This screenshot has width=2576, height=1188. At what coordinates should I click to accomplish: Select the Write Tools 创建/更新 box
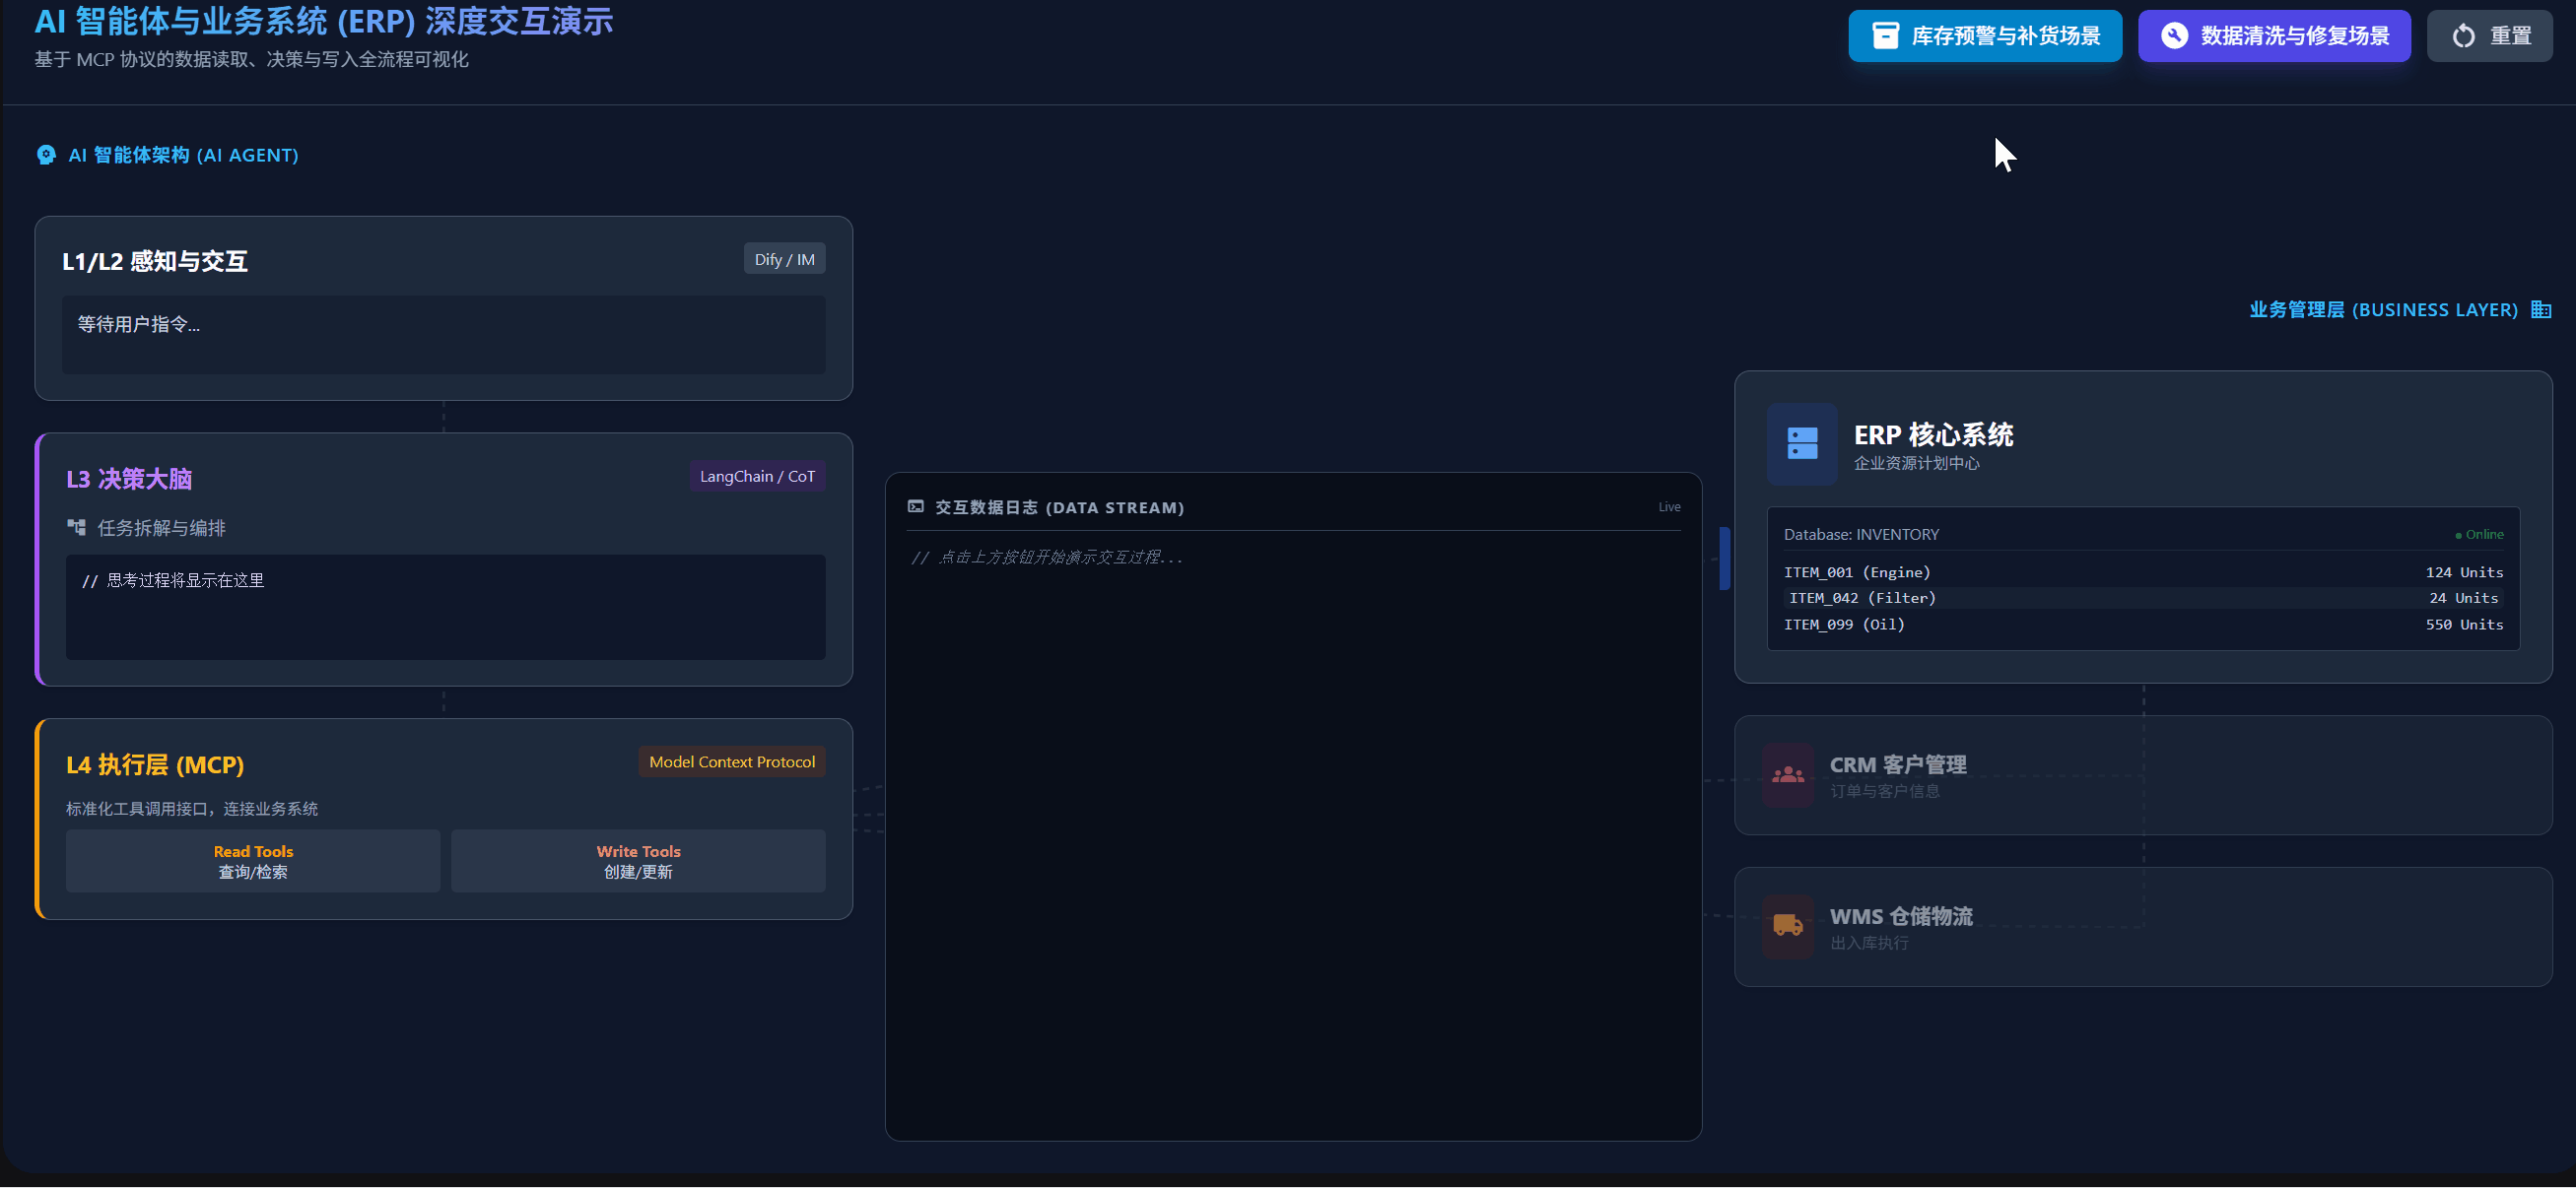click(x=638, y=861)
